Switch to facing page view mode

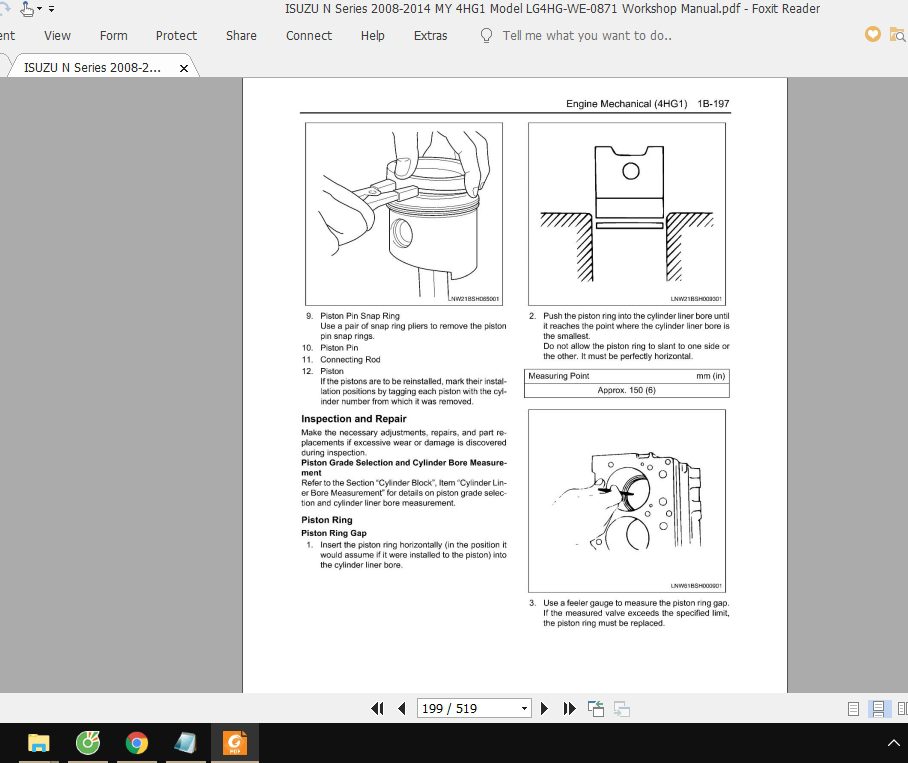pos(902,709)
